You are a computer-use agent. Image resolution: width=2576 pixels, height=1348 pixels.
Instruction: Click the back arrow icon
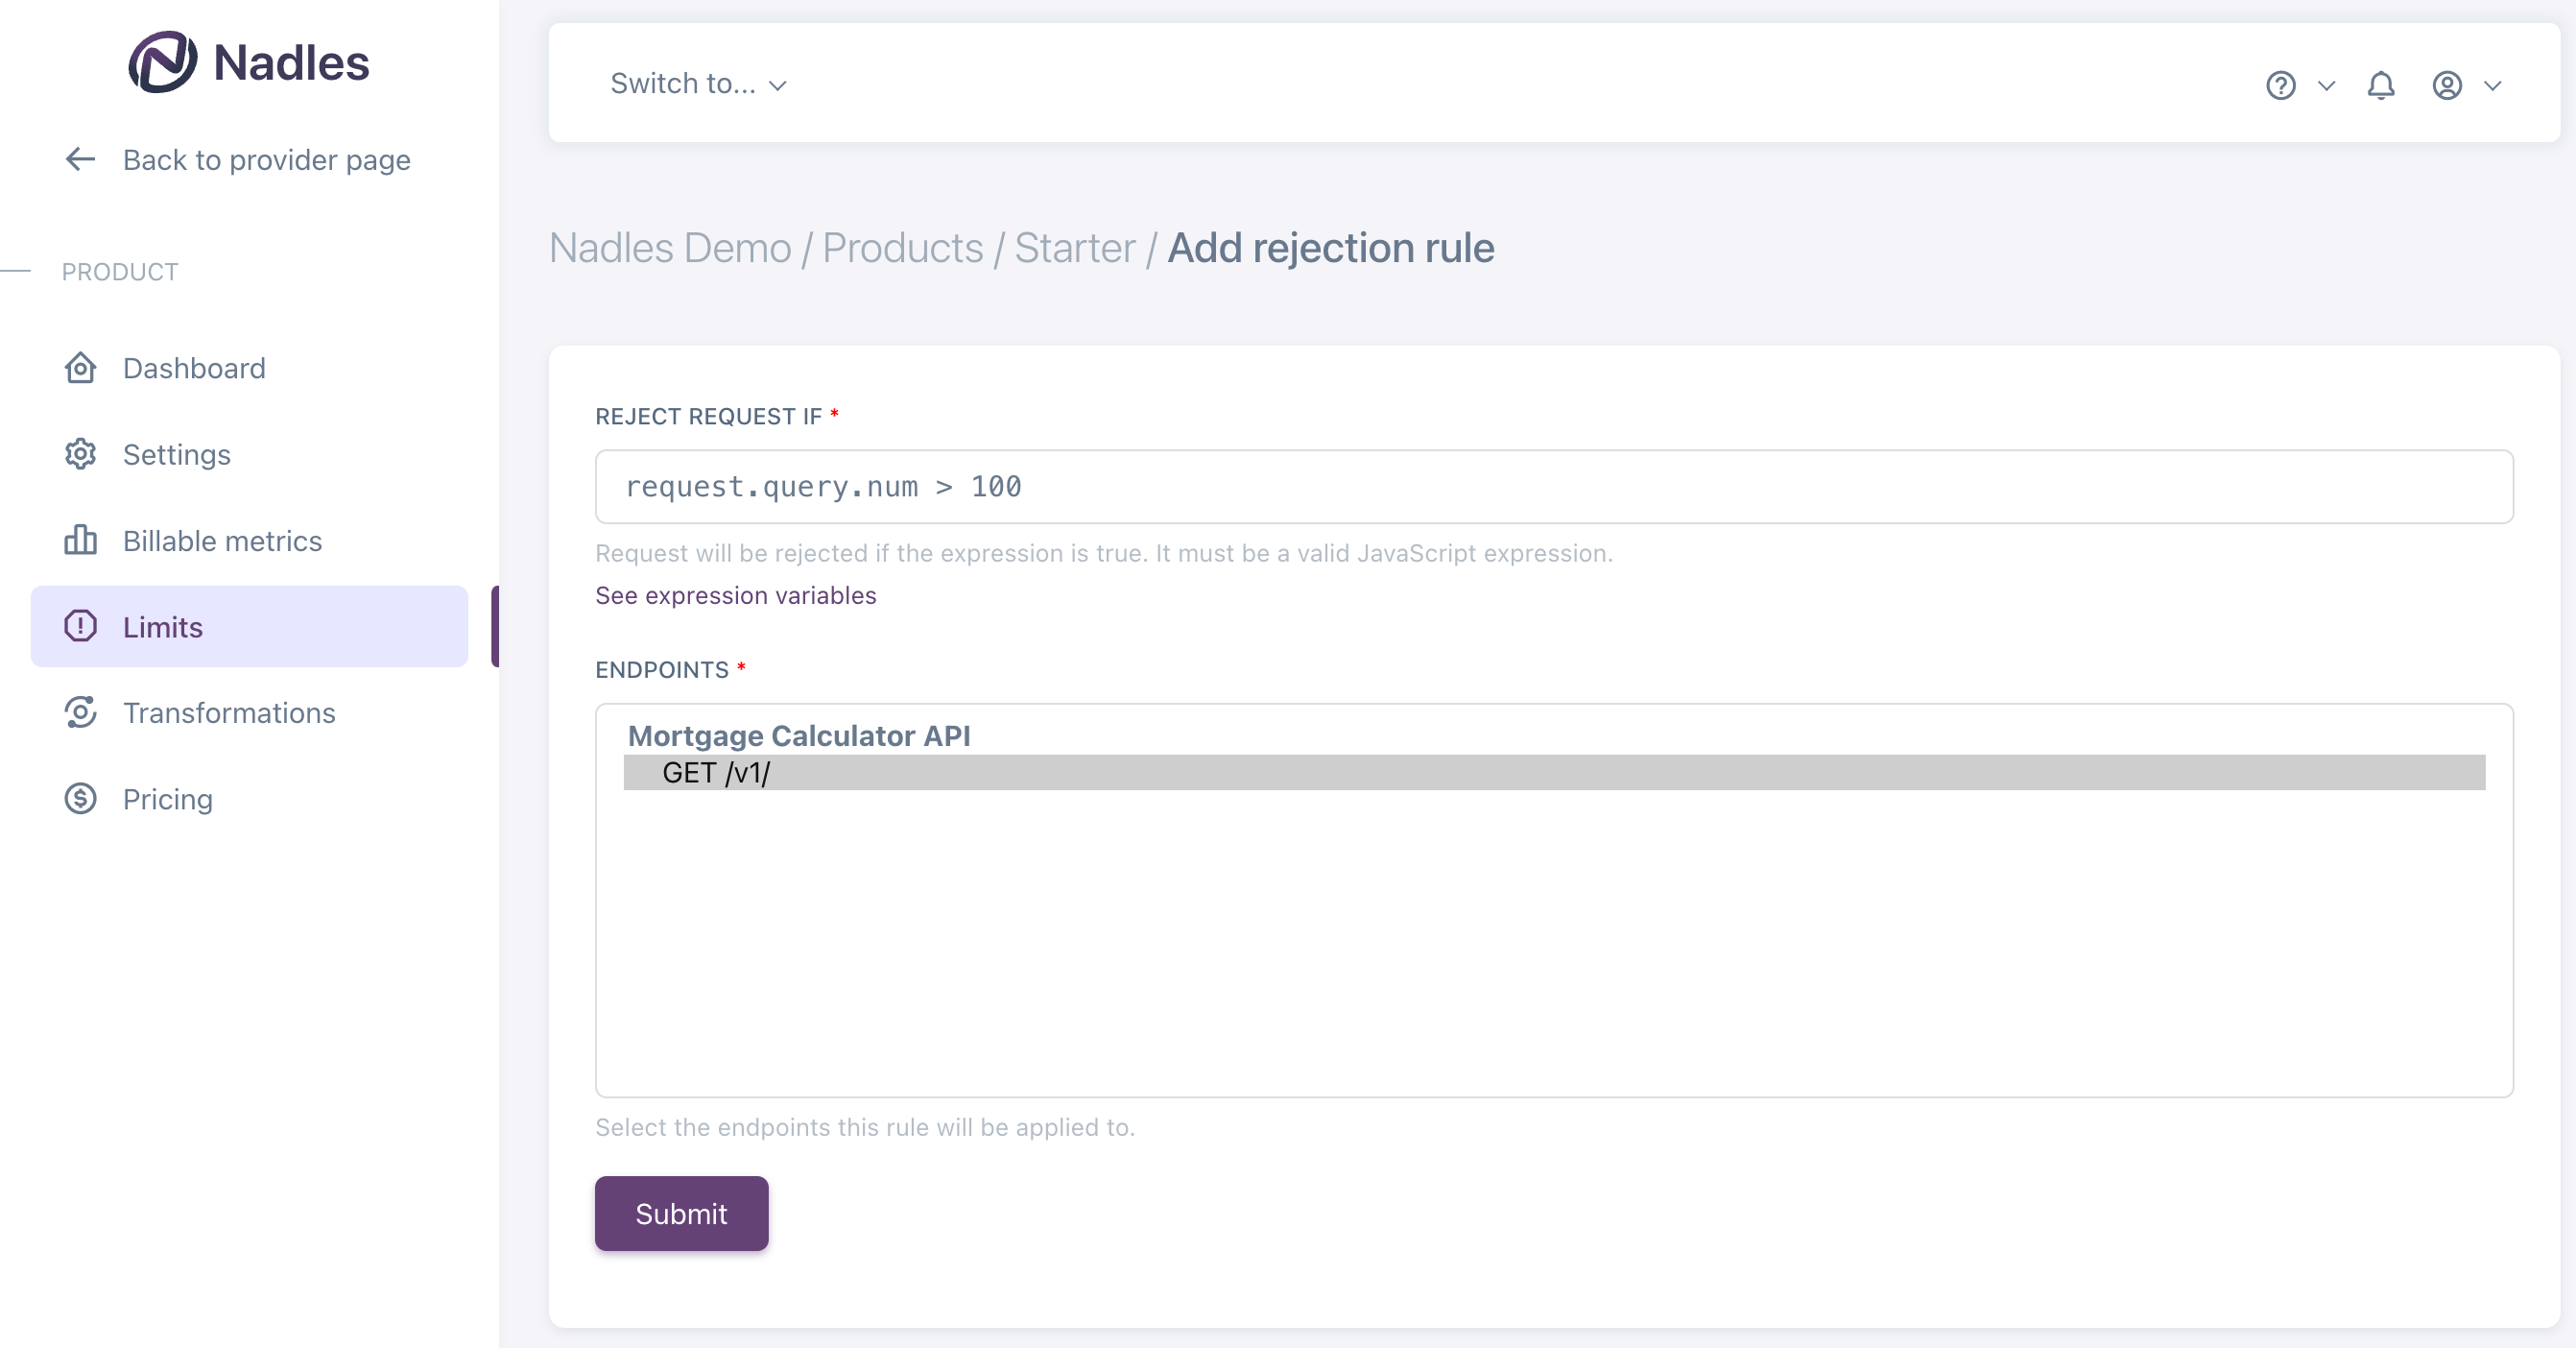click(80, 159)
